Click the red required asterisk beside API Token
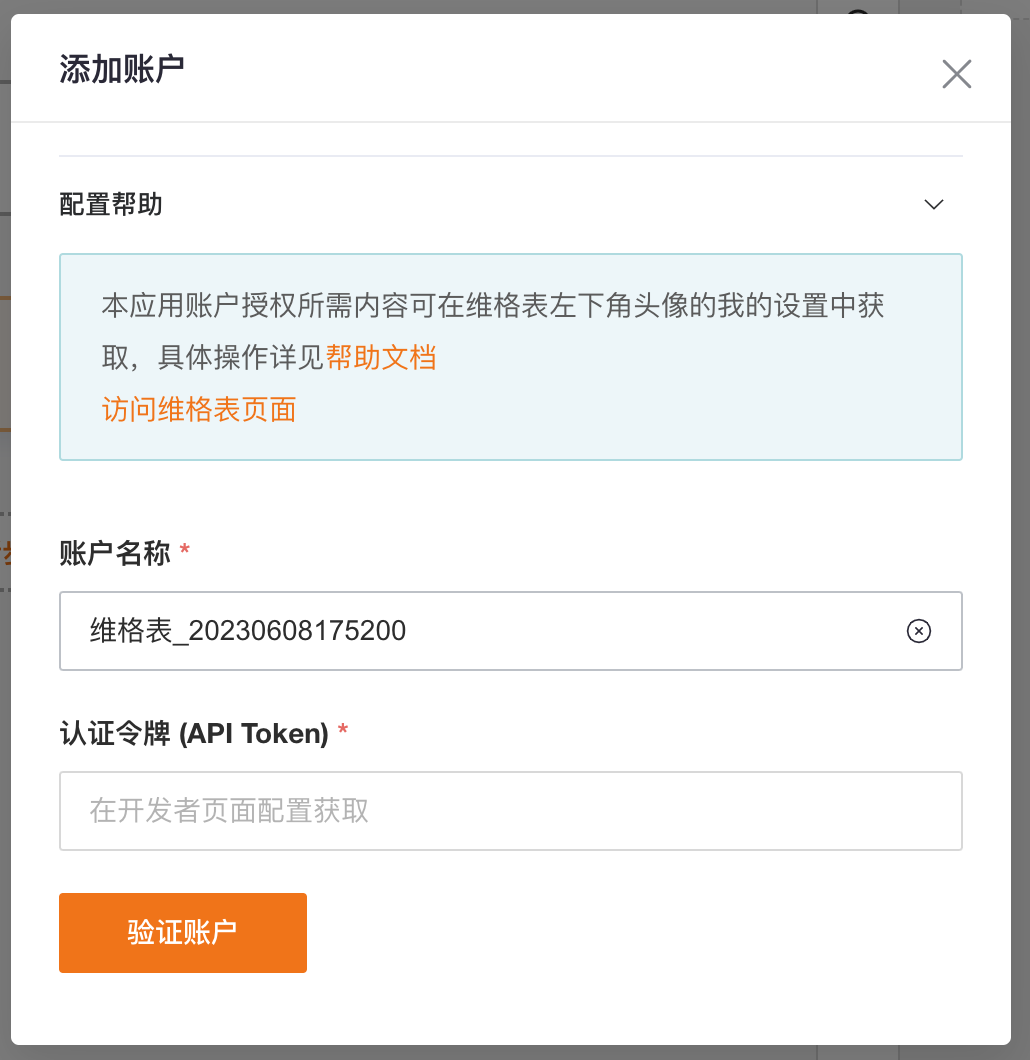The width and height of the screenshot is (1030, 1060). pyautogui.click(x=343, y=730)
